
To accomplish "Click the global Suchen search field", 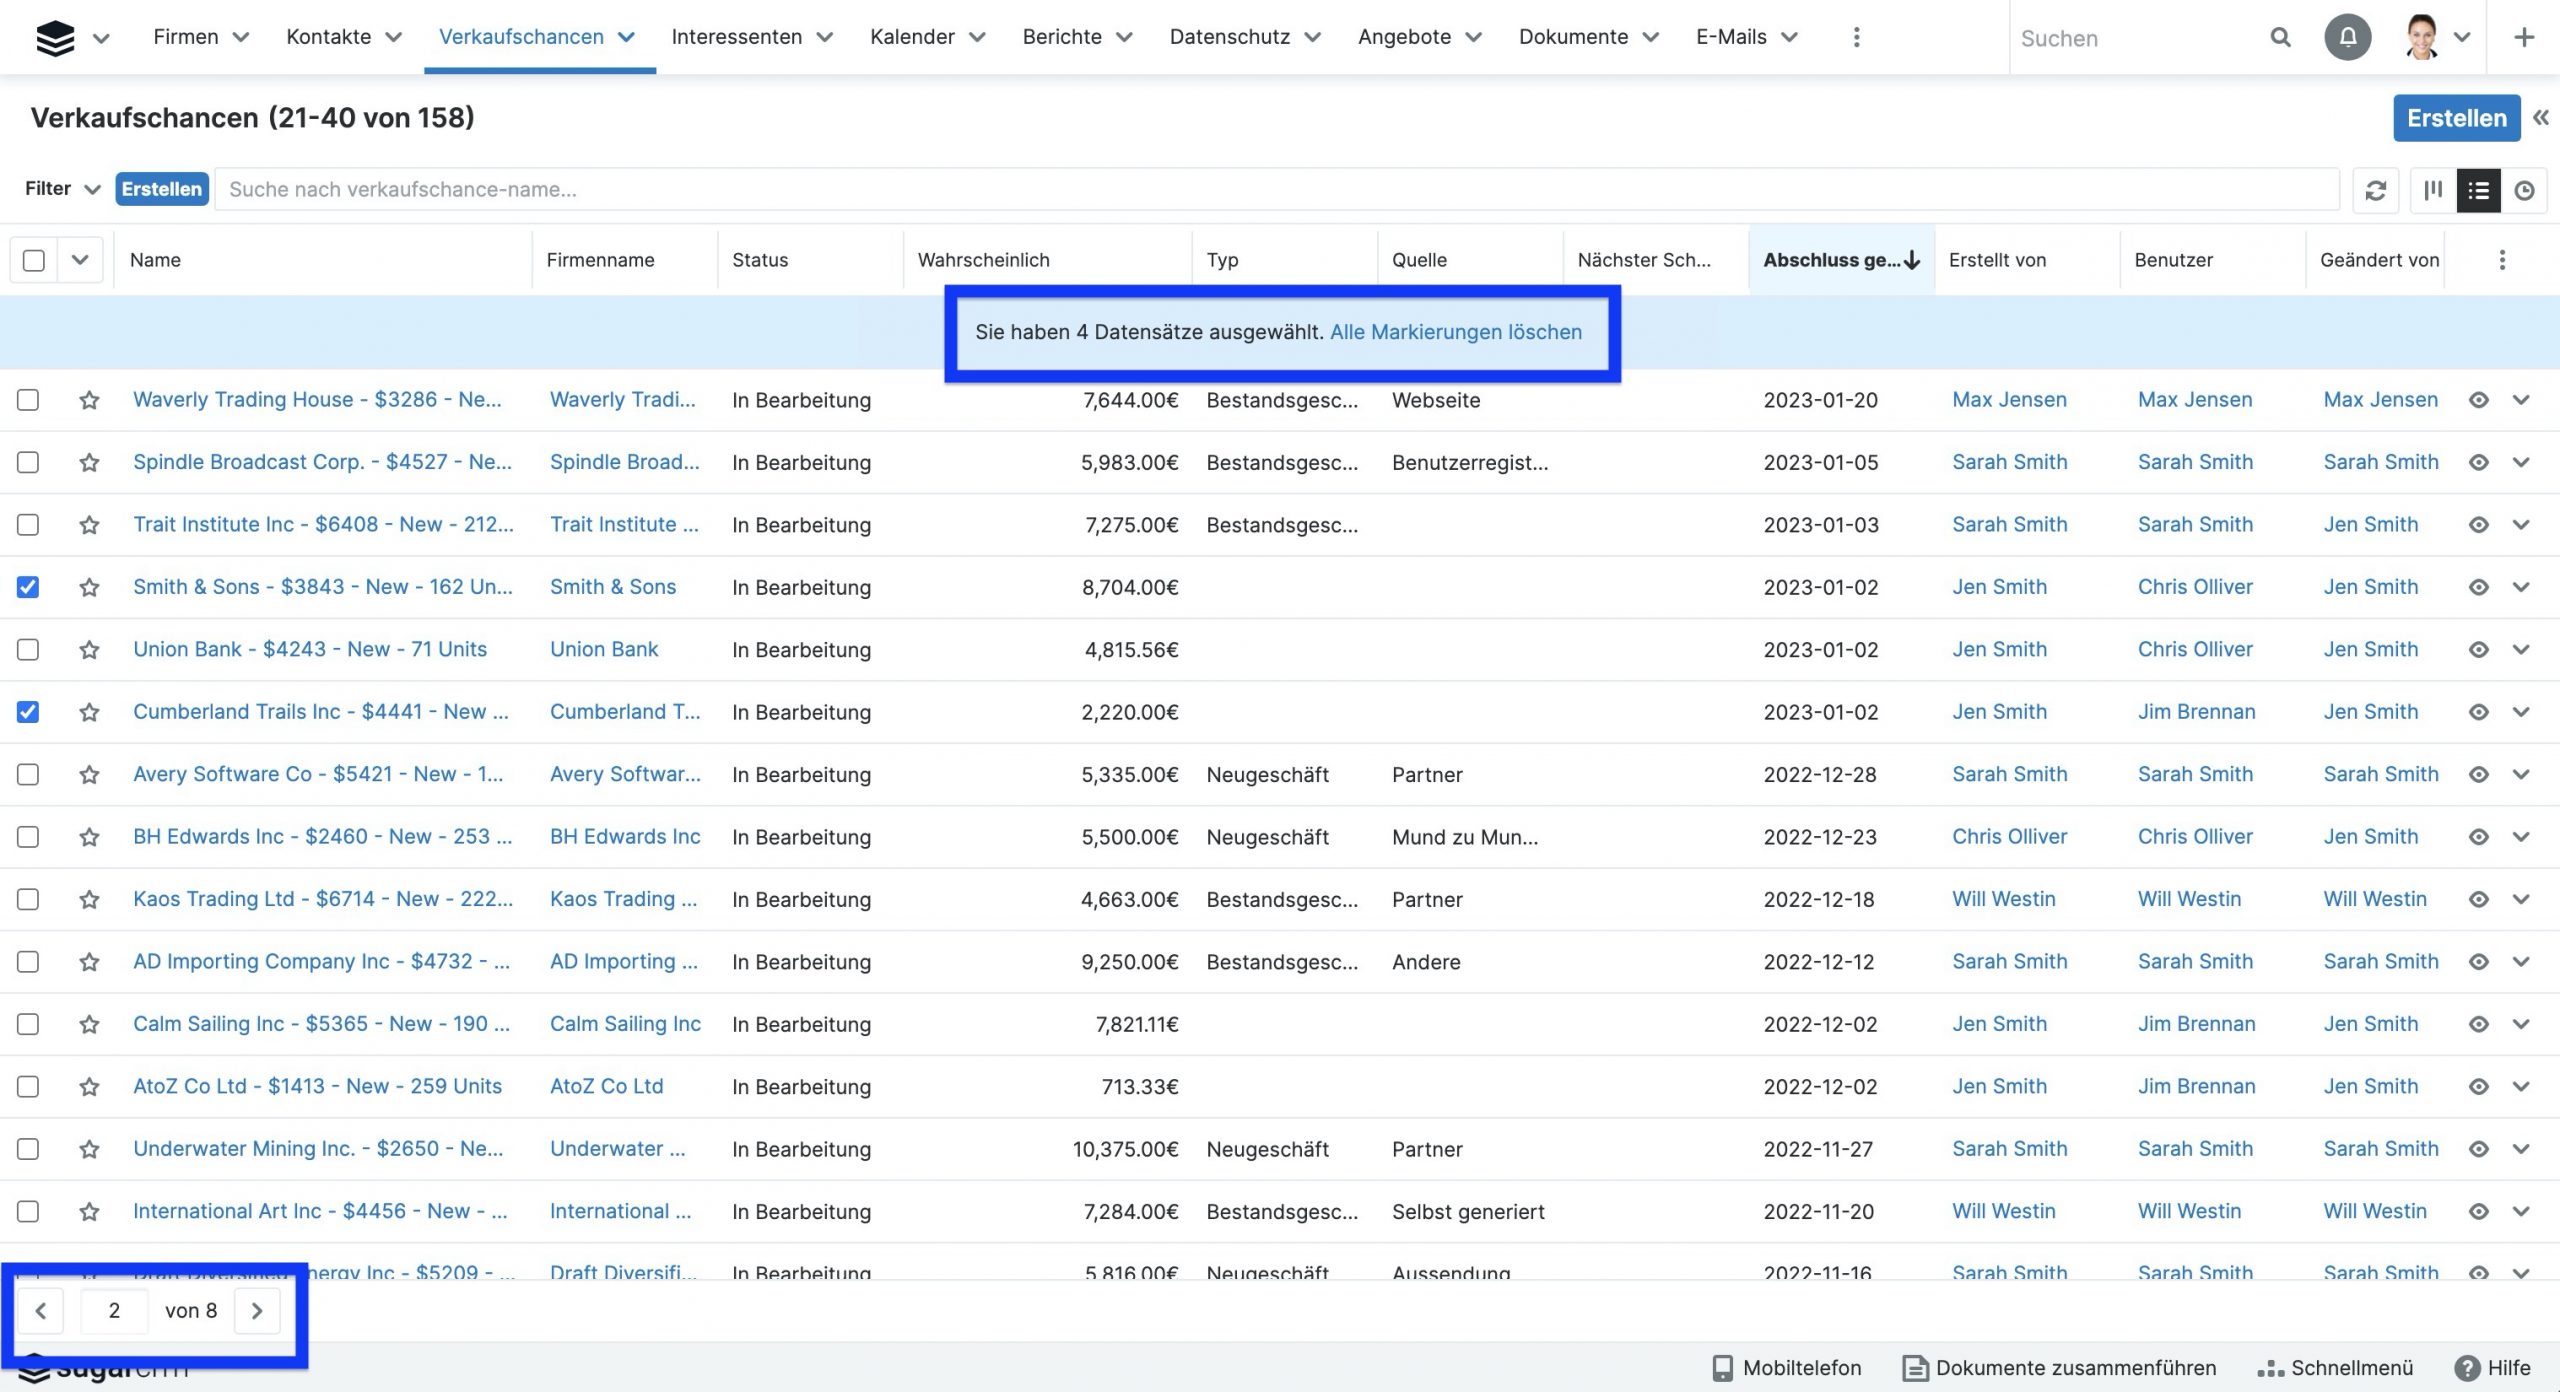I will point(2135,38).
